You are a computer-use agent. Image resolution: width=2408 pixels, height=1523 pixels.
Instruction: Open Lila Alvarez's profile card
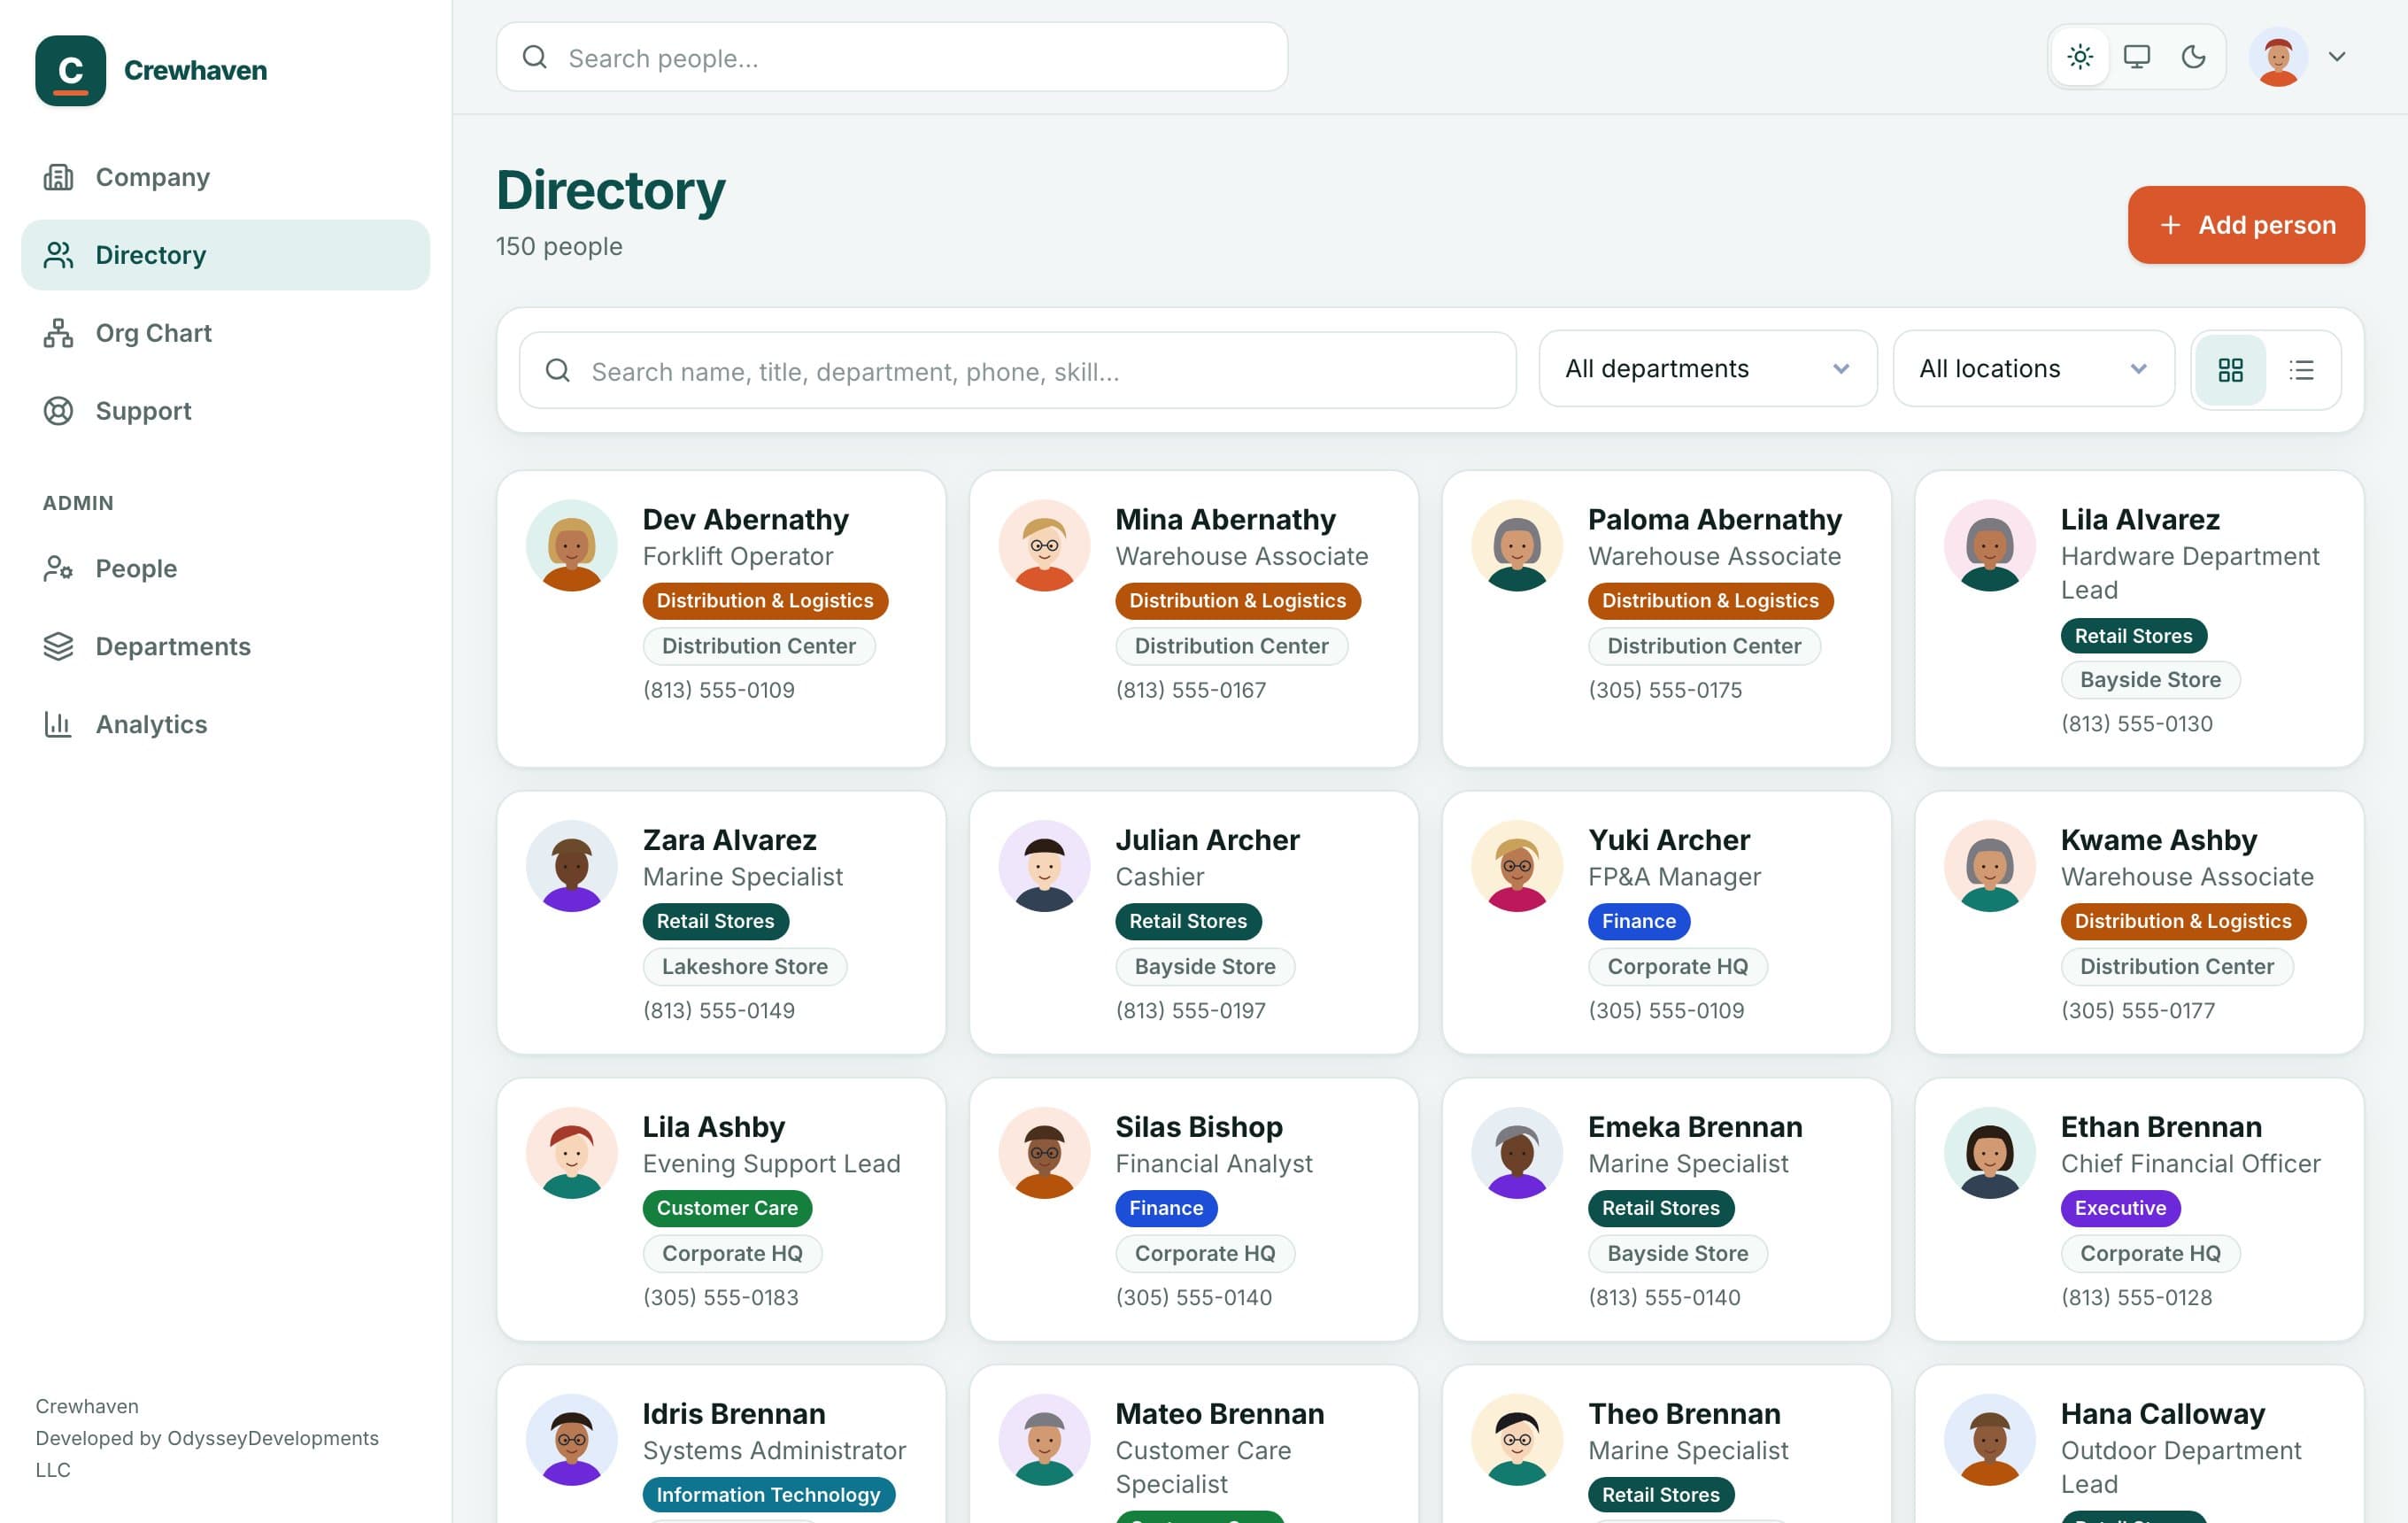[2139, 619]
